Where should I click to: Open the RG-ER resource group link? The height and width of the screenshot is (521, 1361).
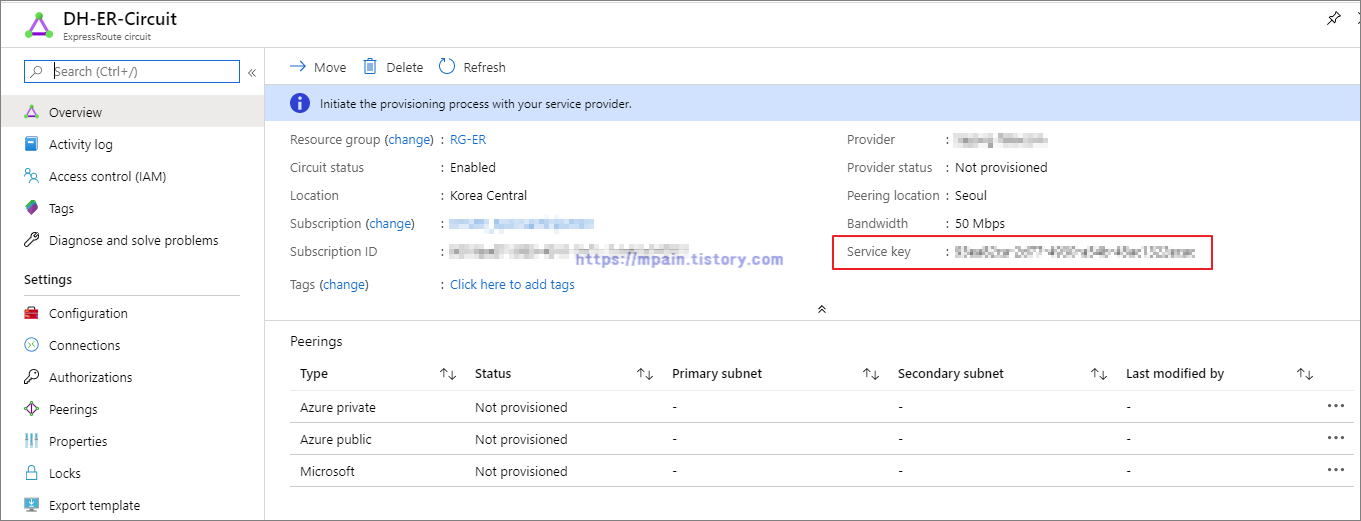468,140
